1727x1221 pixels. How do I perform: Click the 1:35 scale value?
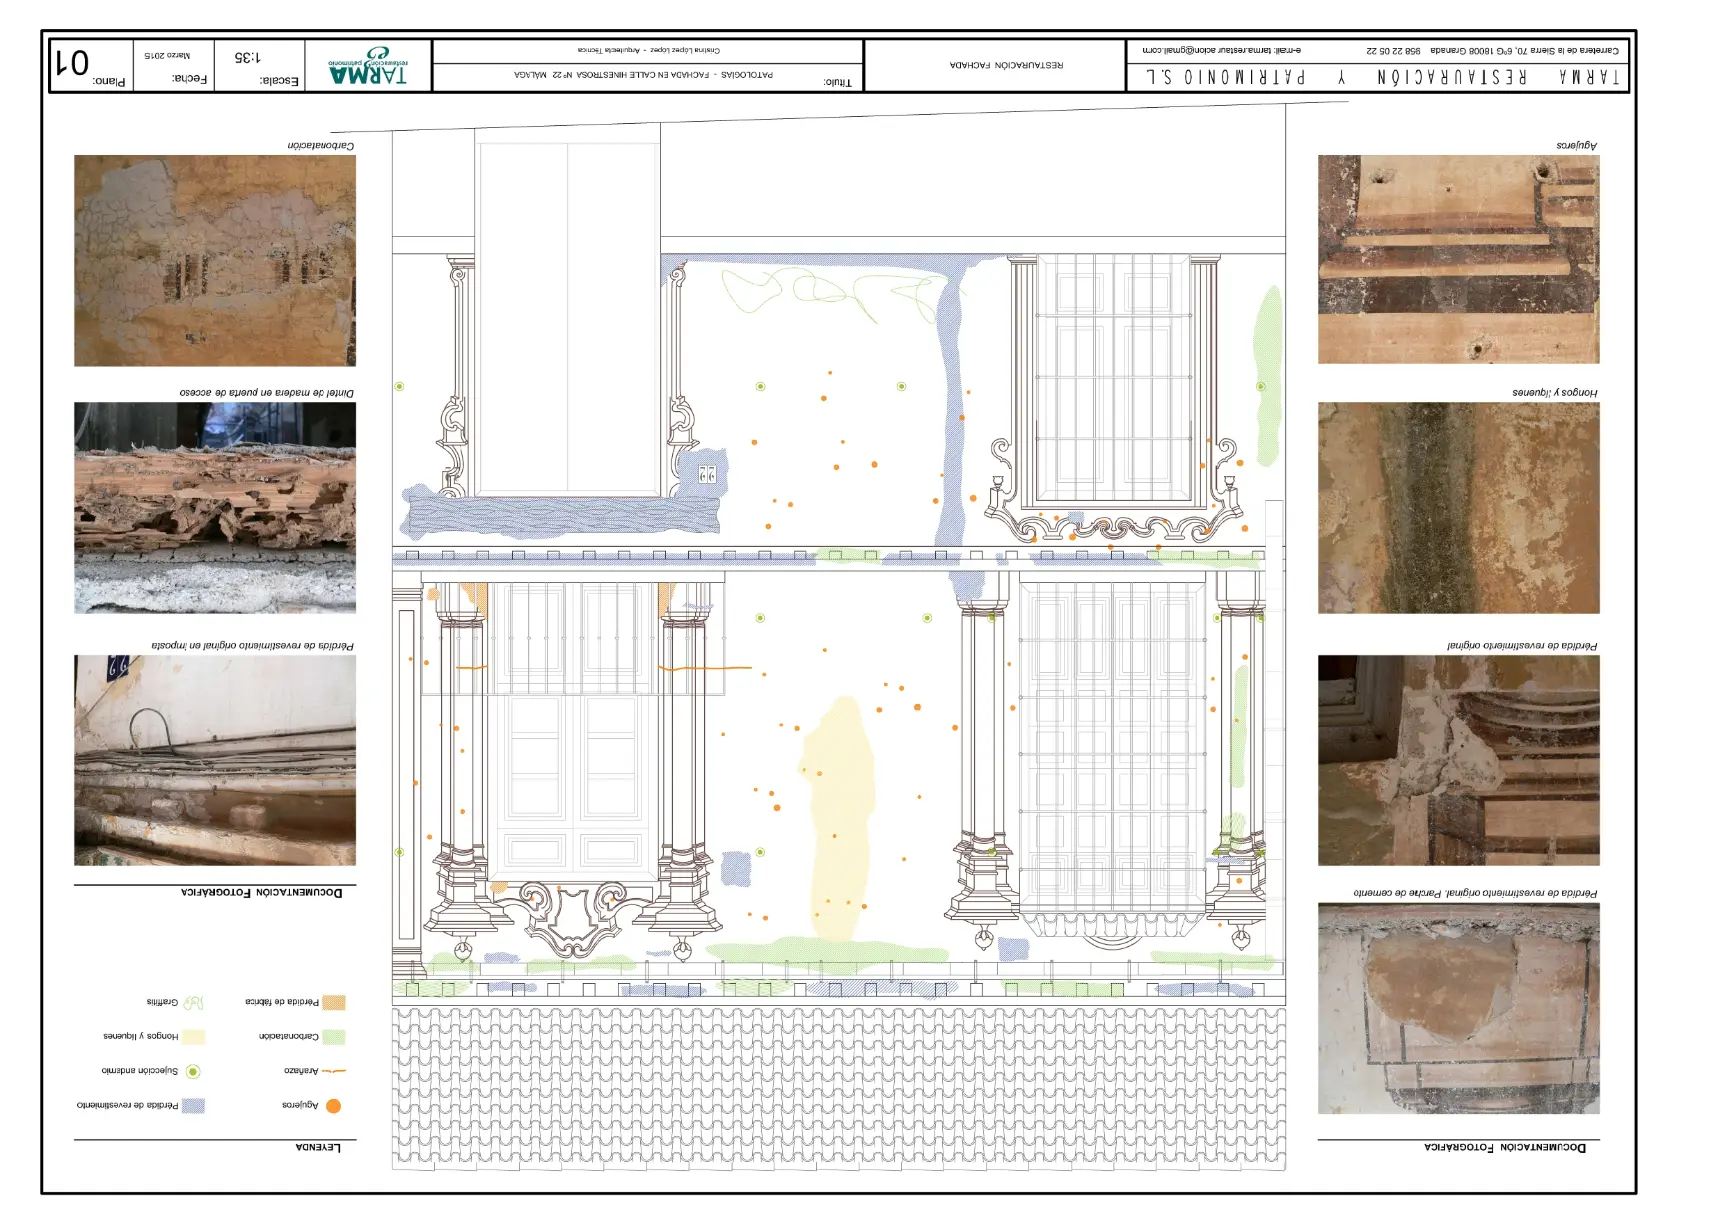click(247, 58)
